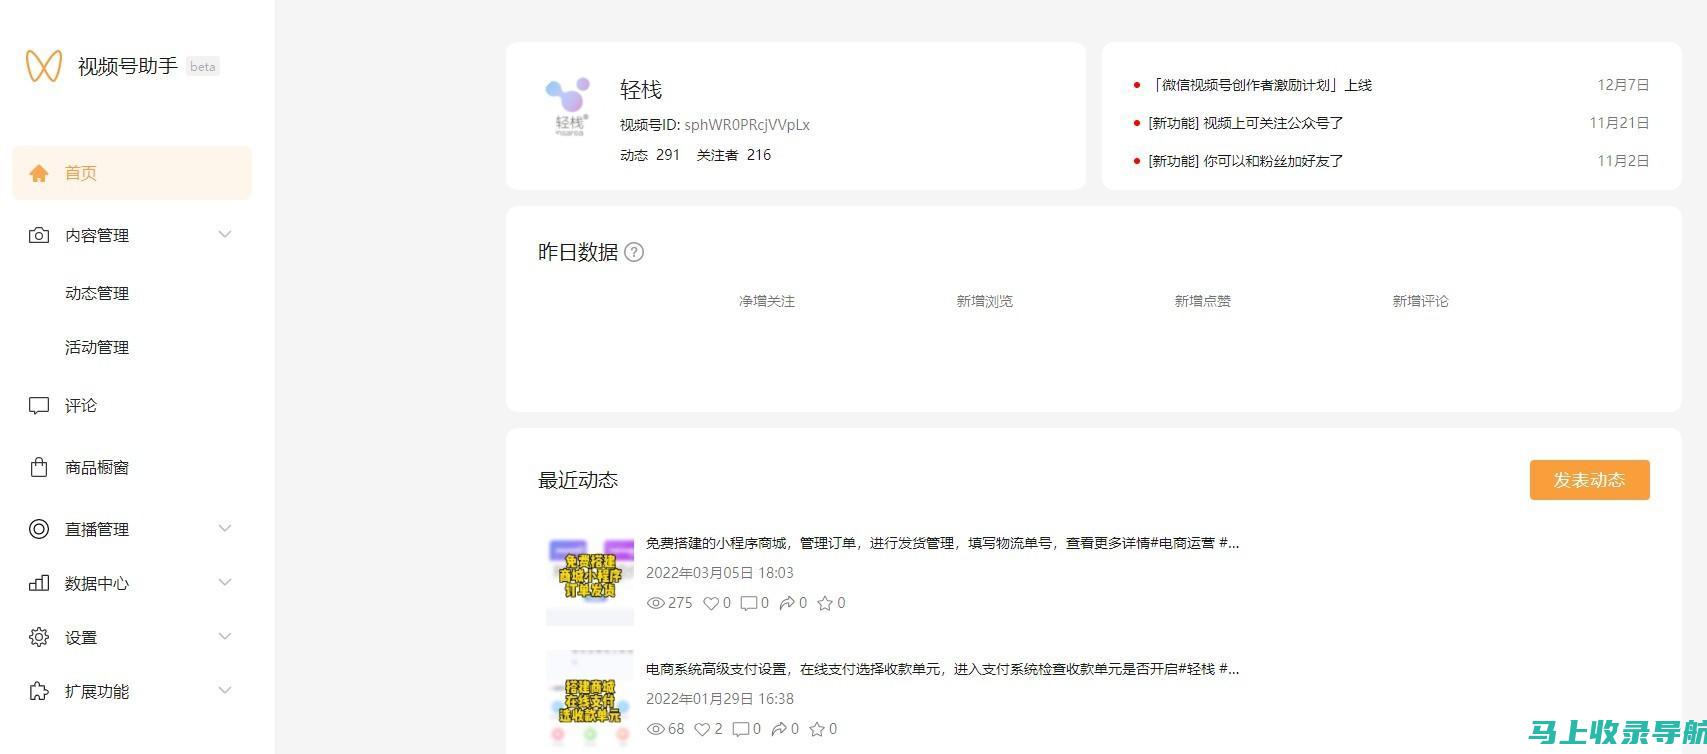Click the 新增评论 data label
The width and height of the screenshot is (1707, 754).
click(x=1421, y=301)
